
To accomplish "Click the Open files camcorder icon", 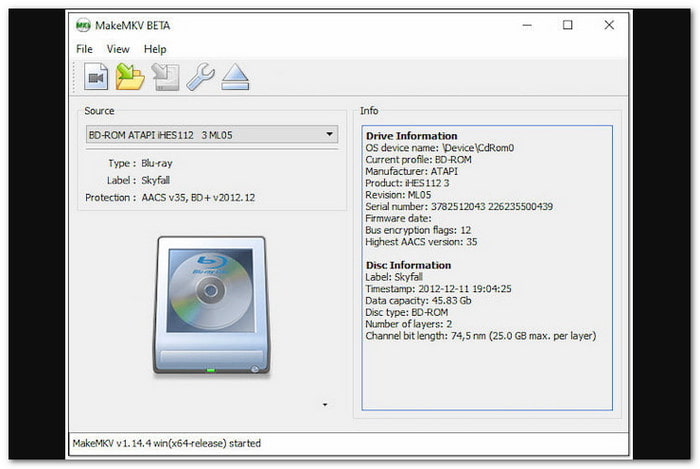I will (x=96, y=76).
